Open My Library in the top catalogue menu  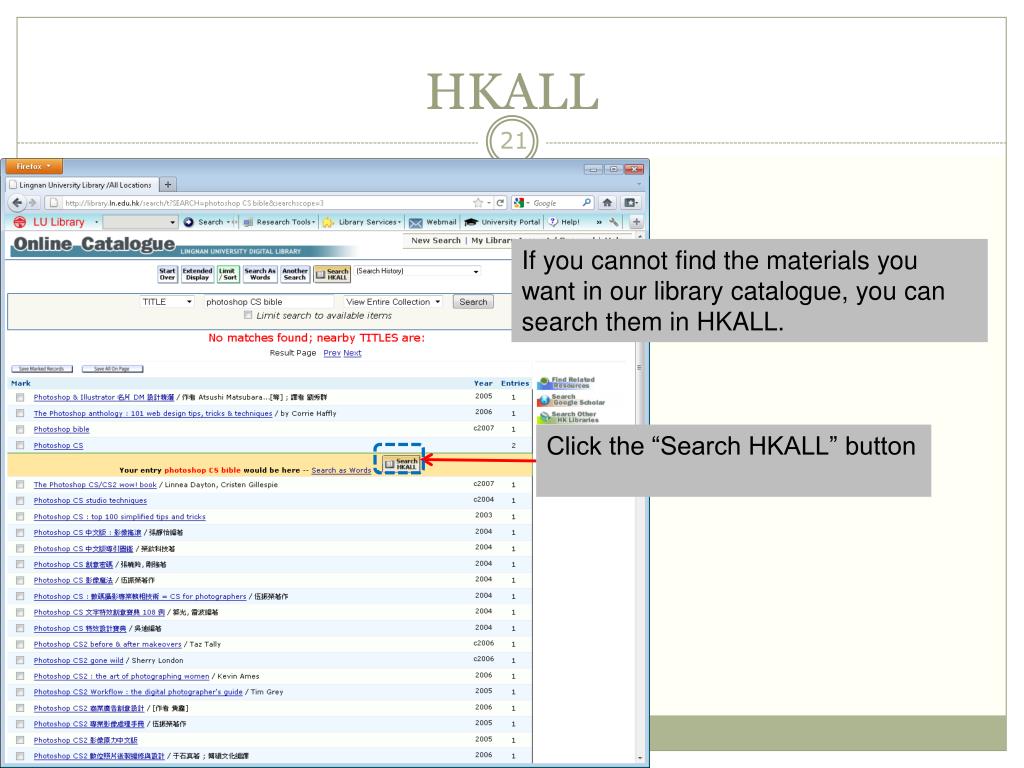[x=492, y=240]
